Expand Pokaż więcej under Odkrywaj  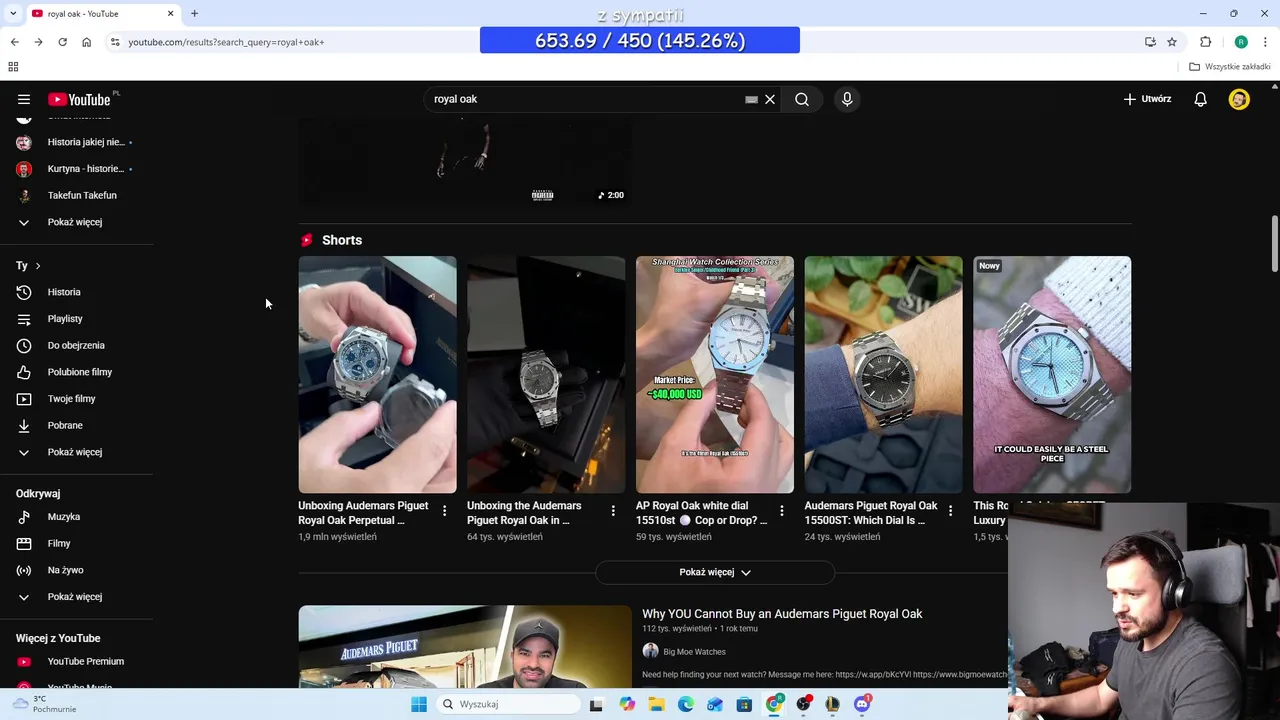pos(76,597)
